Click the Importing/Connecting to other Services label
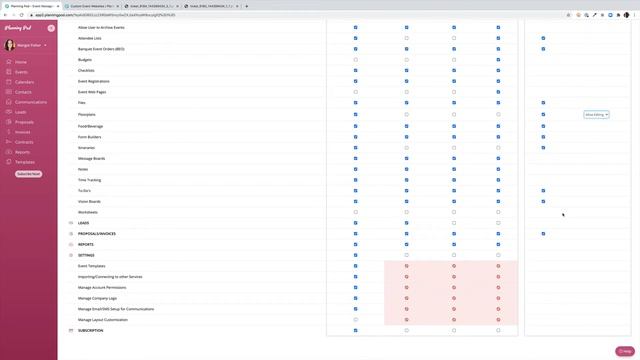The height and width of the screenshot is (360, 640). (x=110, y=277)
